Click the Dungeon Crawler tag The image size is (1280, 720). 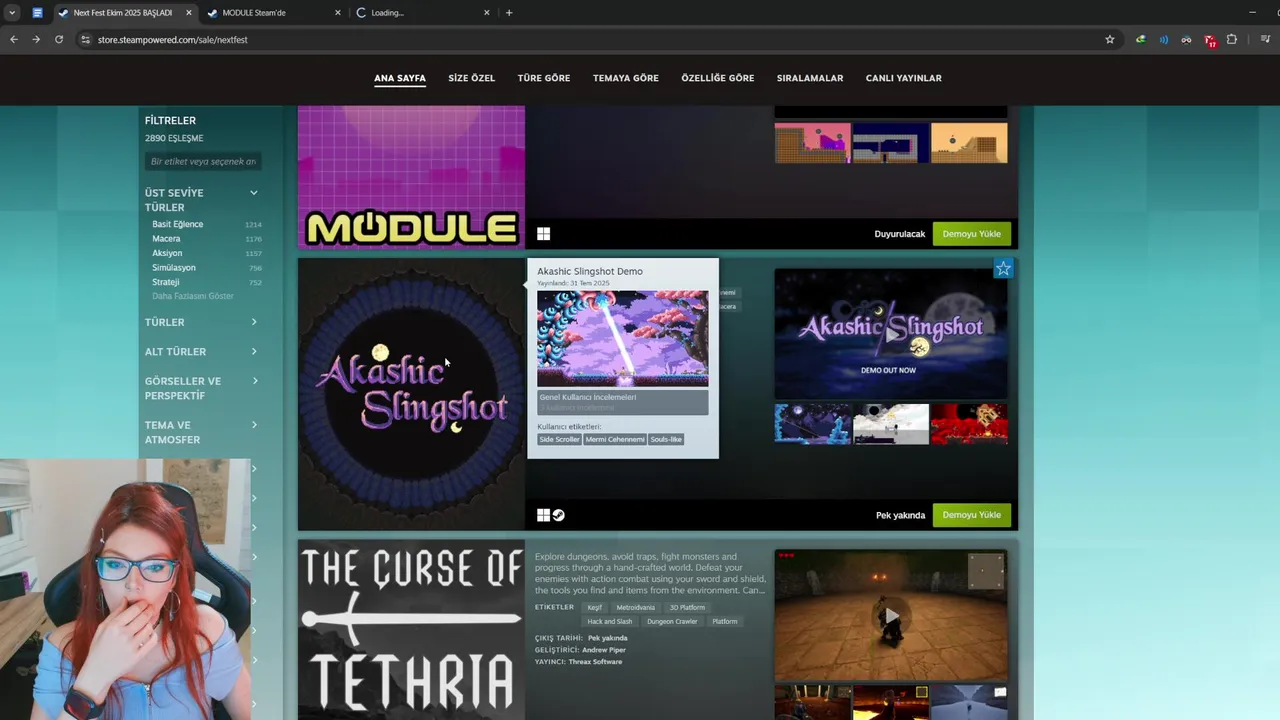coord(672,621)
